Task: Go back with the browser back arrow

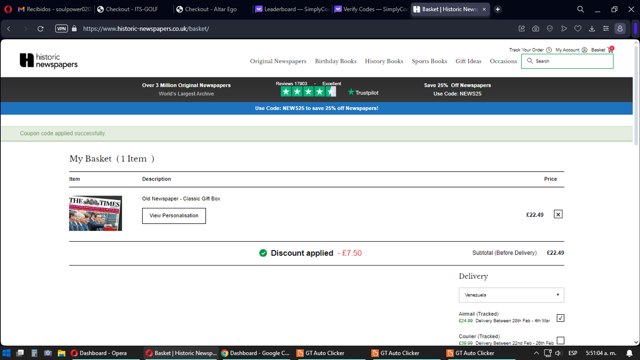Action: [x=9, y=29]
